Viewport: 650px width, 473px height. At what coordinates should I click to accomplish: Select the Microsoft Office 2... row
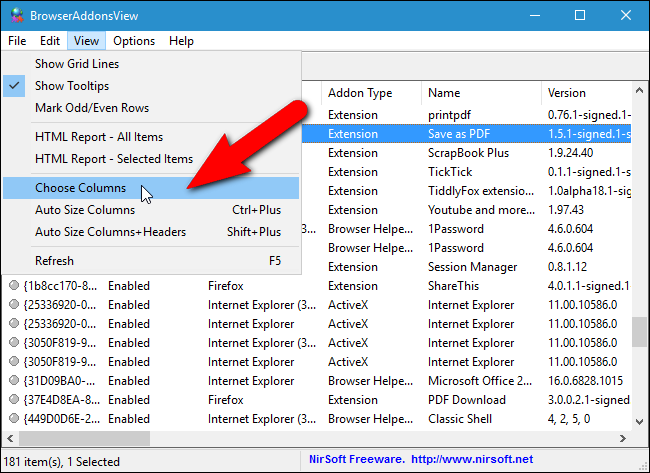click(317, 381)
